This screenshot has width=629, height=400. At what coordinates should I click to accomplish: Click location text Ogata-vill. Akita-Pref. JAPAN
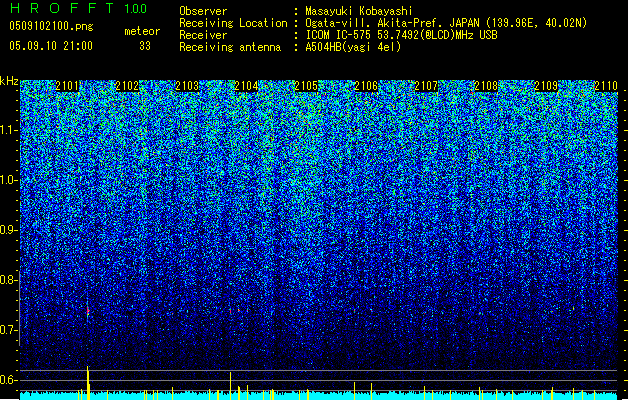click(x=392, y=23)
